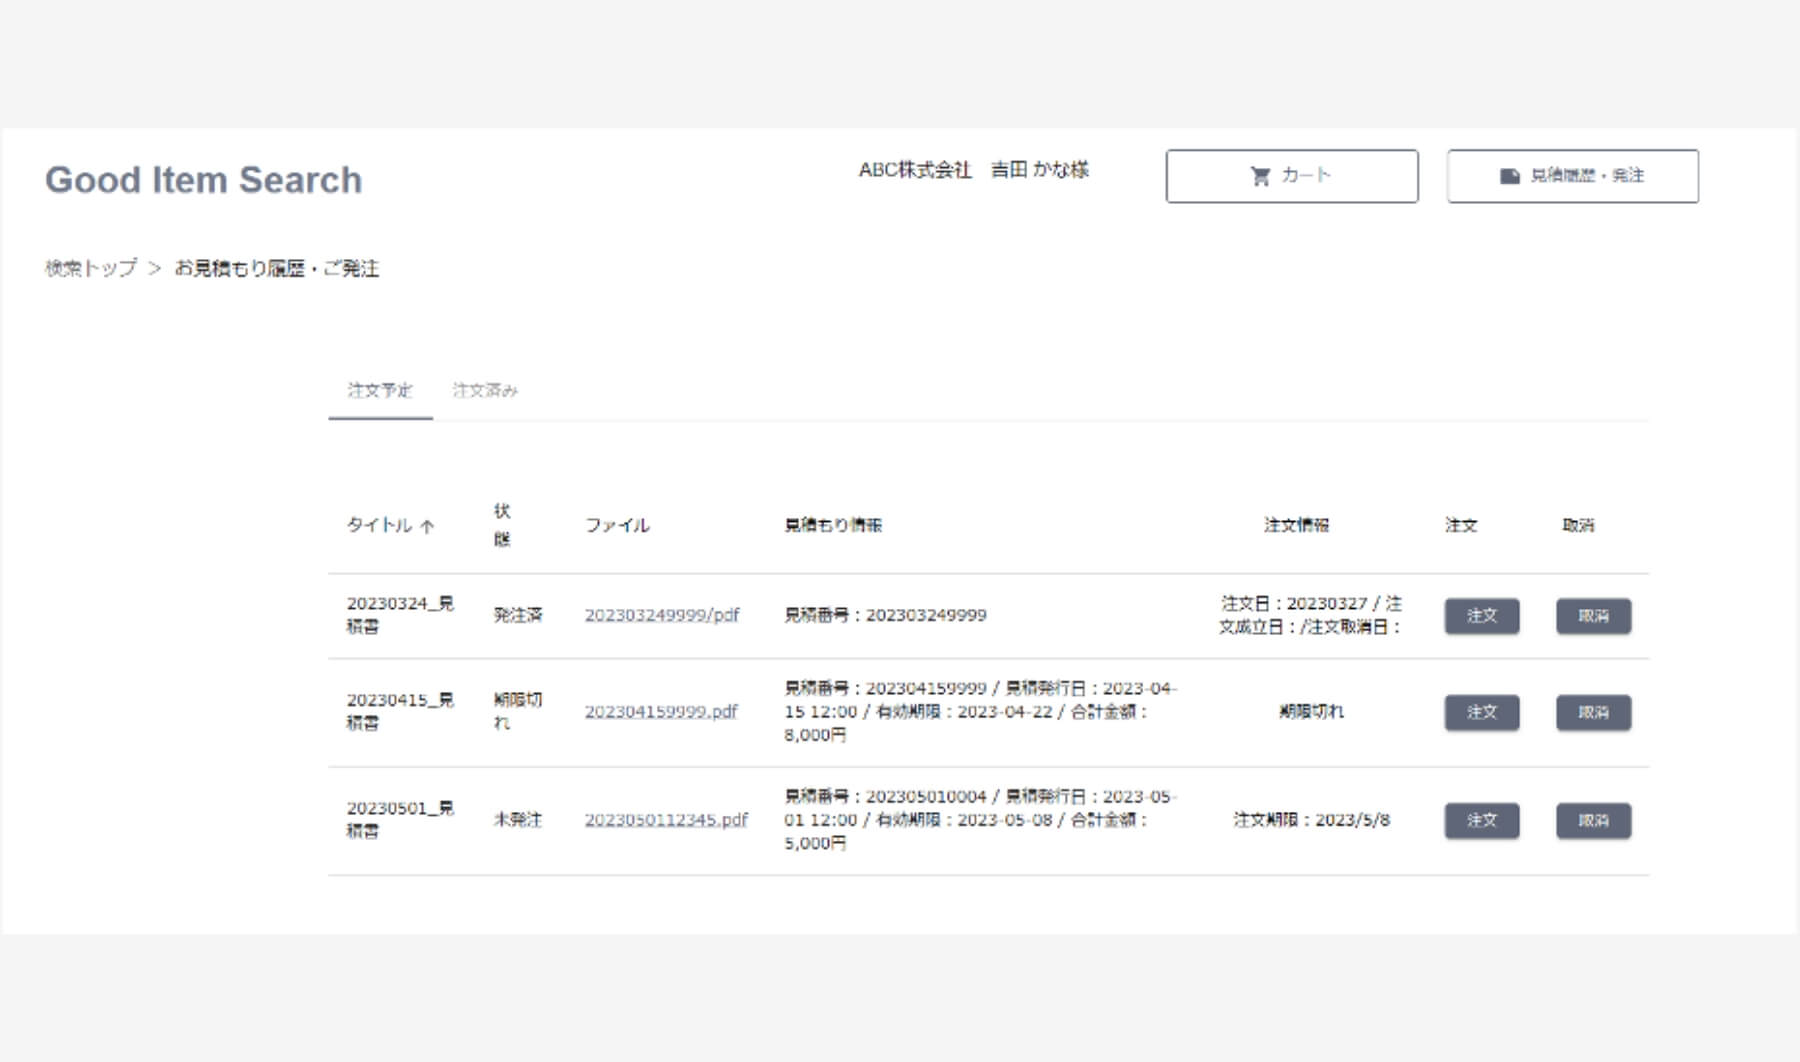The height and width of the screenshot is (1062, 1800).
Task: Open file 202304159999.pdf link
Action: [x=660, y=712]
